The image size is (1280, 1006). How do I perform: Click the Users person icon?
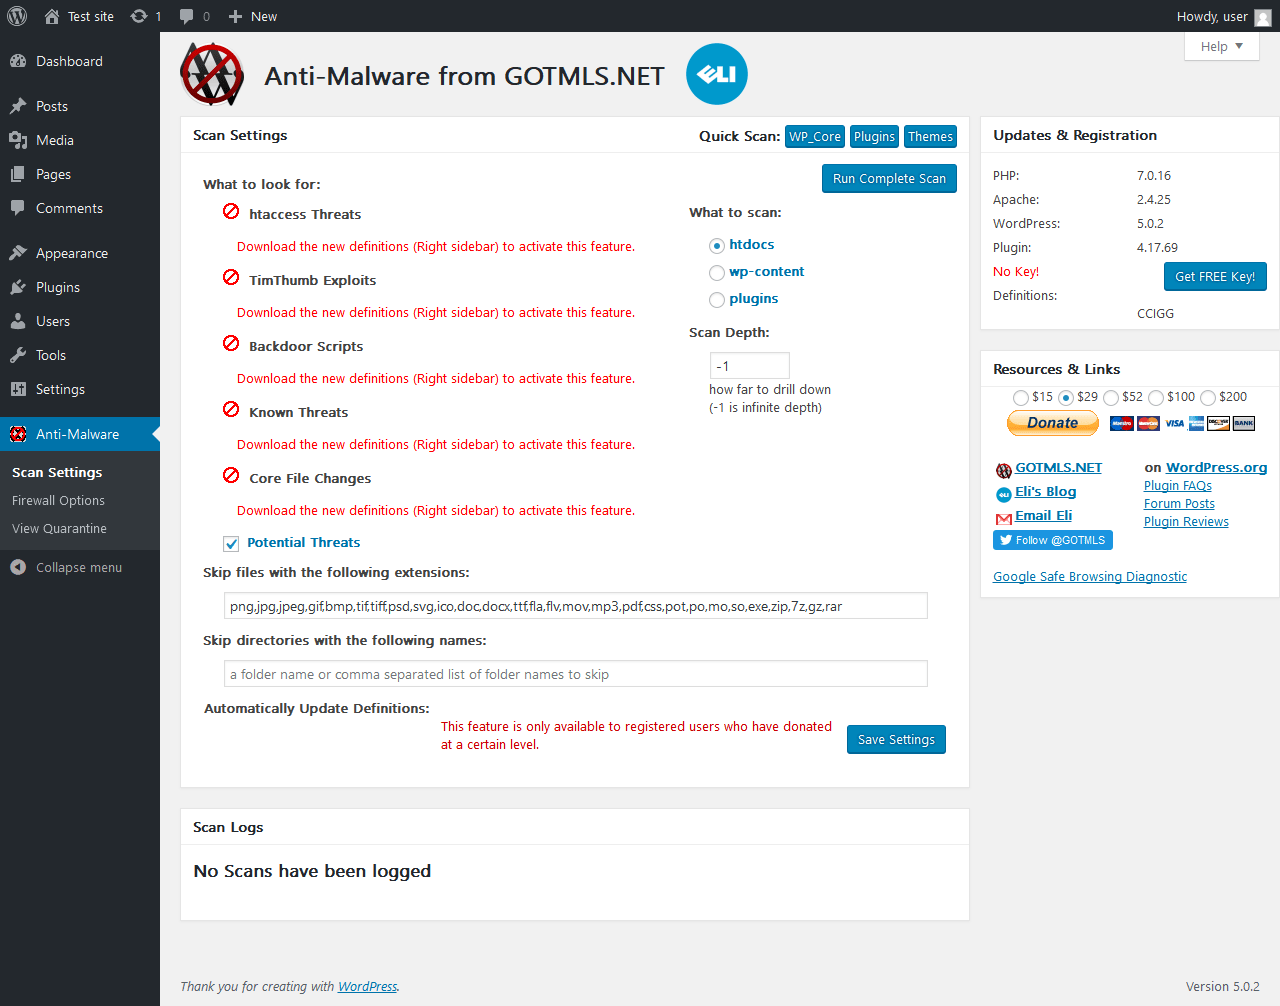[18, 321]
